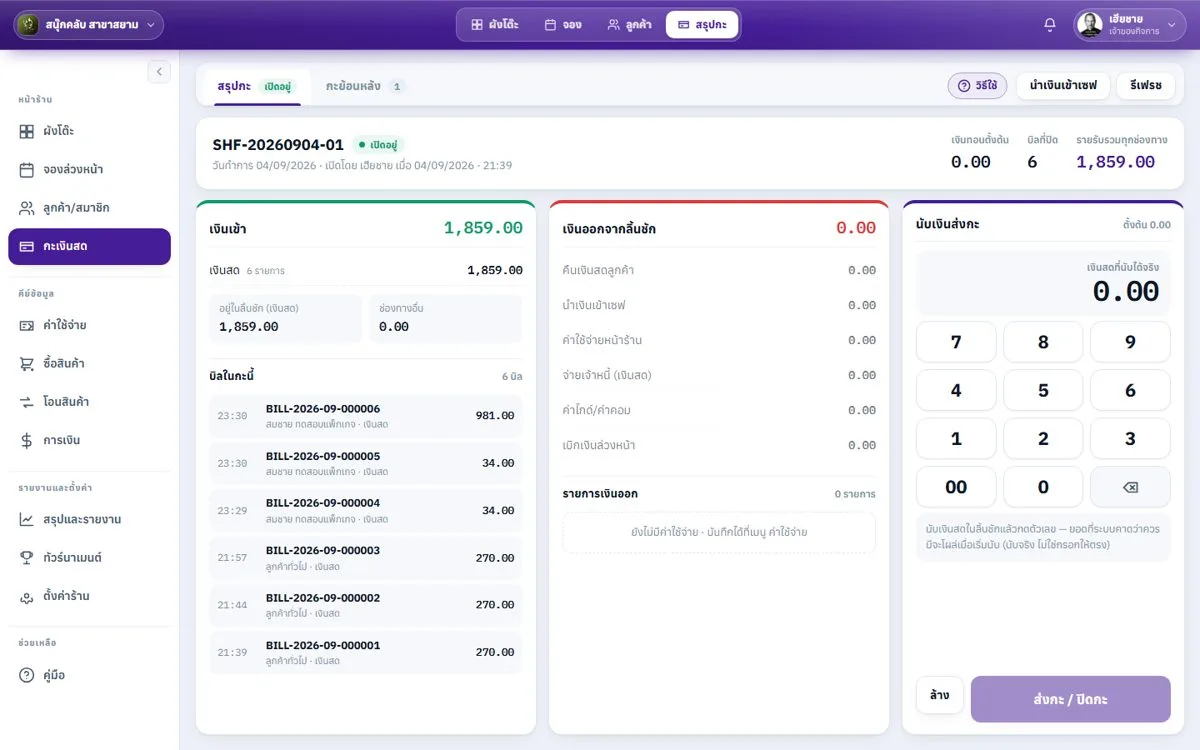The height and width of the screenshot is (750, 1200).
Task: Select the สรุปกะ เปิดอยู่ sub-tab
Action: tap(256, 86)
